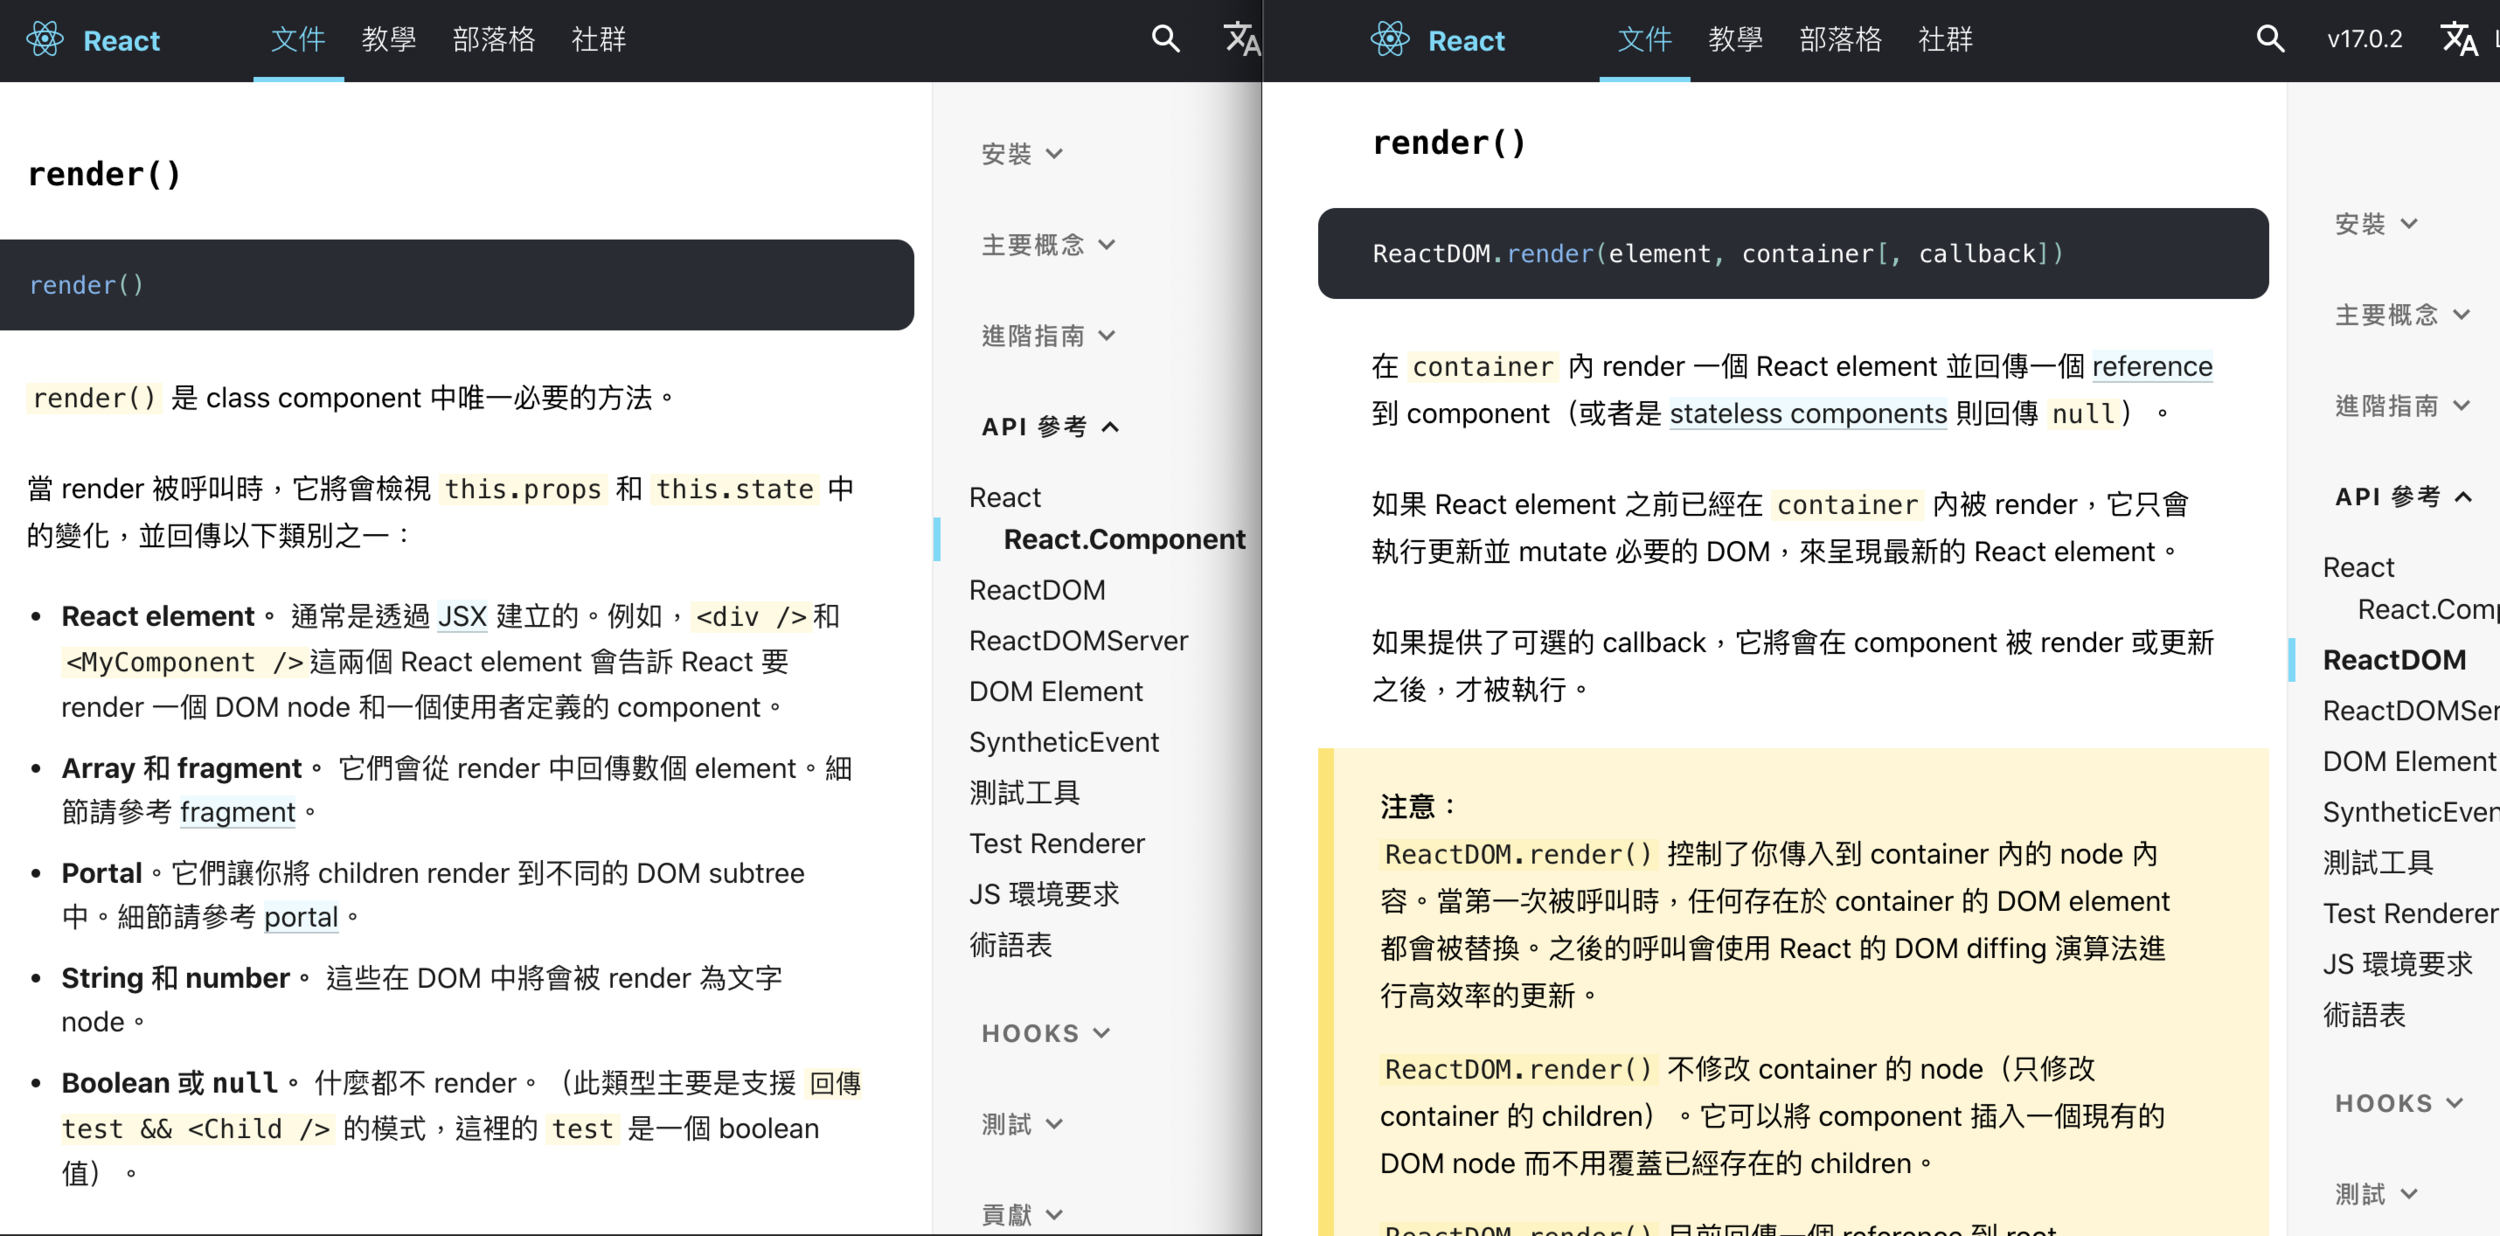Click translate languages icon in right header
Viewport: 2500px width, 1236px height.
(x=2459, y=40)
